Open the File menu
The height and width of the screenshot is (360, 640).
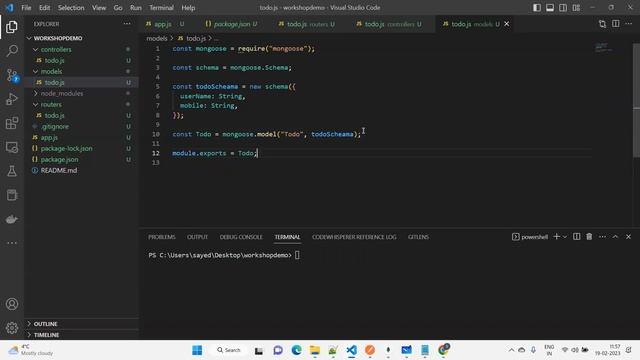point(26,7)
